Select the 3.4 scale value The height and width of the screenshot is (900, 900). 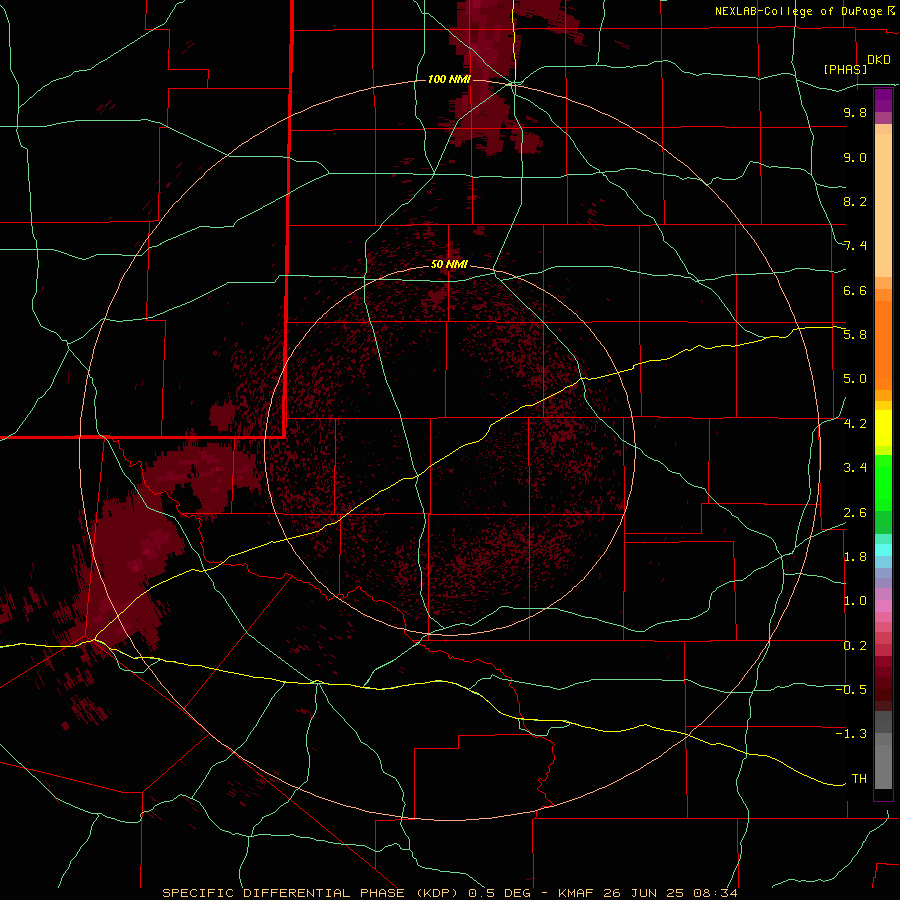(855, 468)
